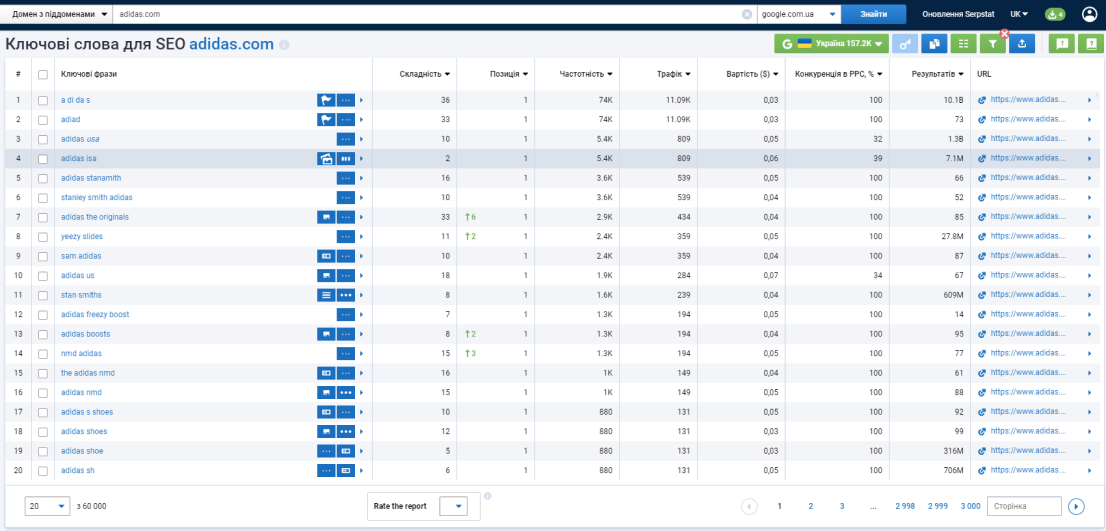Click the exclamation feedback icon button
Image resolution: width=1106 pixels, height=531 pixels.
click(1062, 44)
